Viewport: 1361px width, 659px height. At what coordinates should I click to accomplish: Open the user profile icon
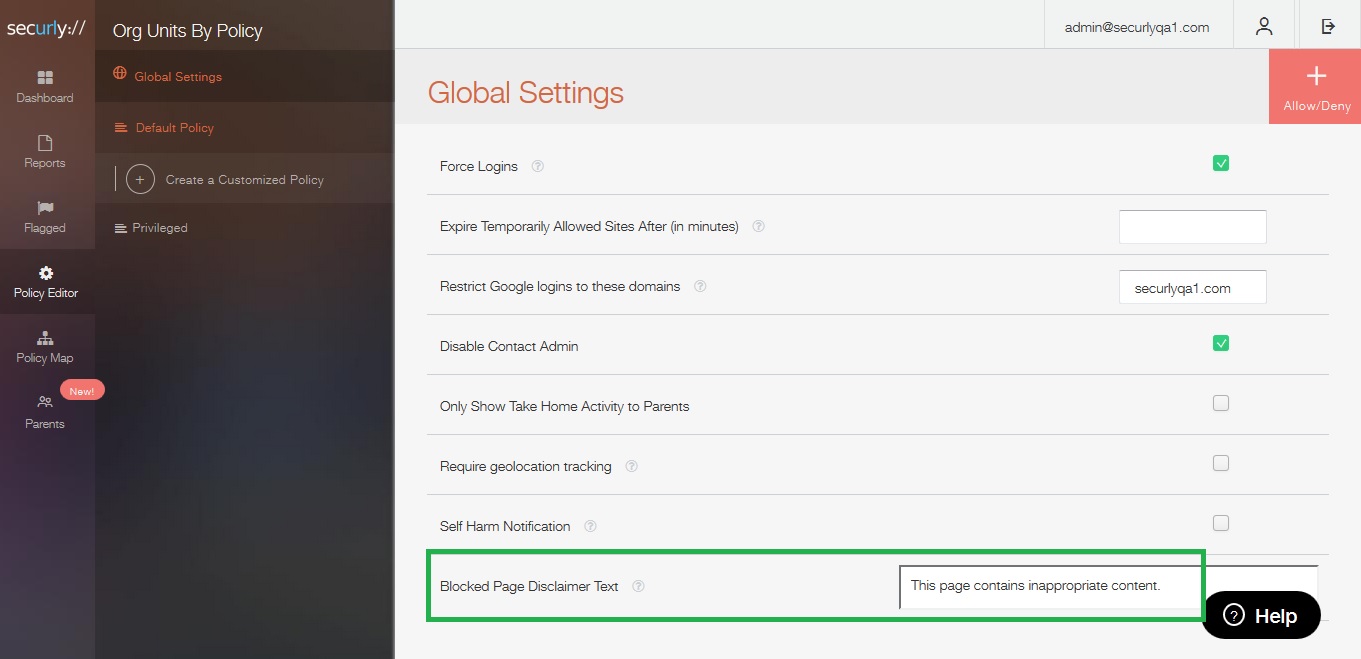tap(1264, 27)
